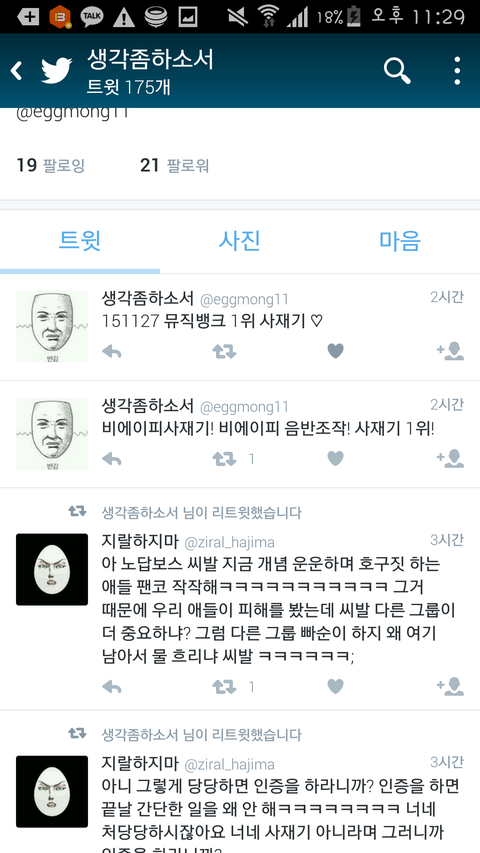Retweet the 뮤직뱅크 1위 사재기 tweet
The width and height of the screenshot is (480, 853).
coord(224,352)
